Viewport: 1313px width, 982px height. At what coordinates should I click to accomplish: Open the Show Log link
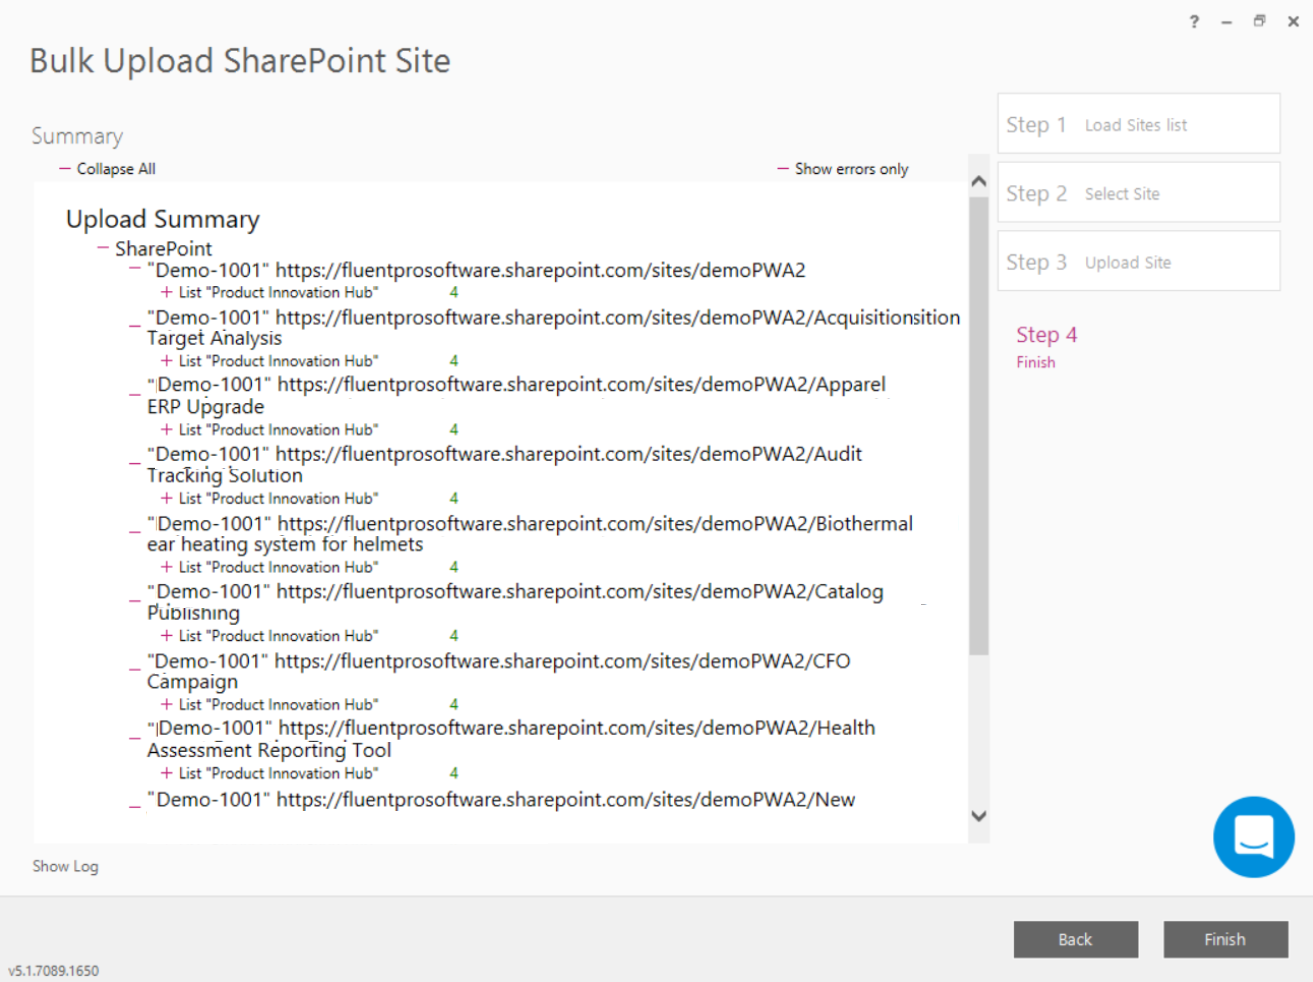point(65,866)
